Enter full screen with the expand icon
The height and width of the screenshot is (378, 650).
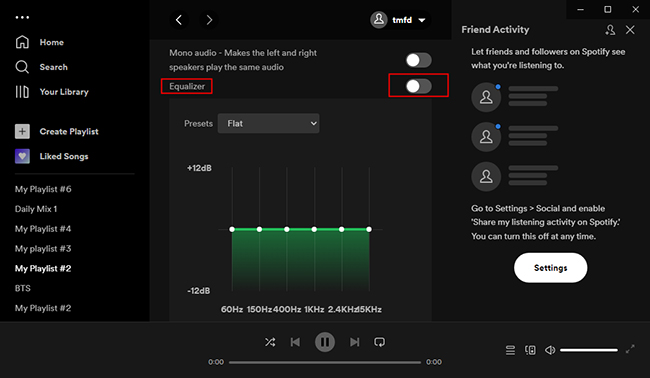tap(630, 349)
